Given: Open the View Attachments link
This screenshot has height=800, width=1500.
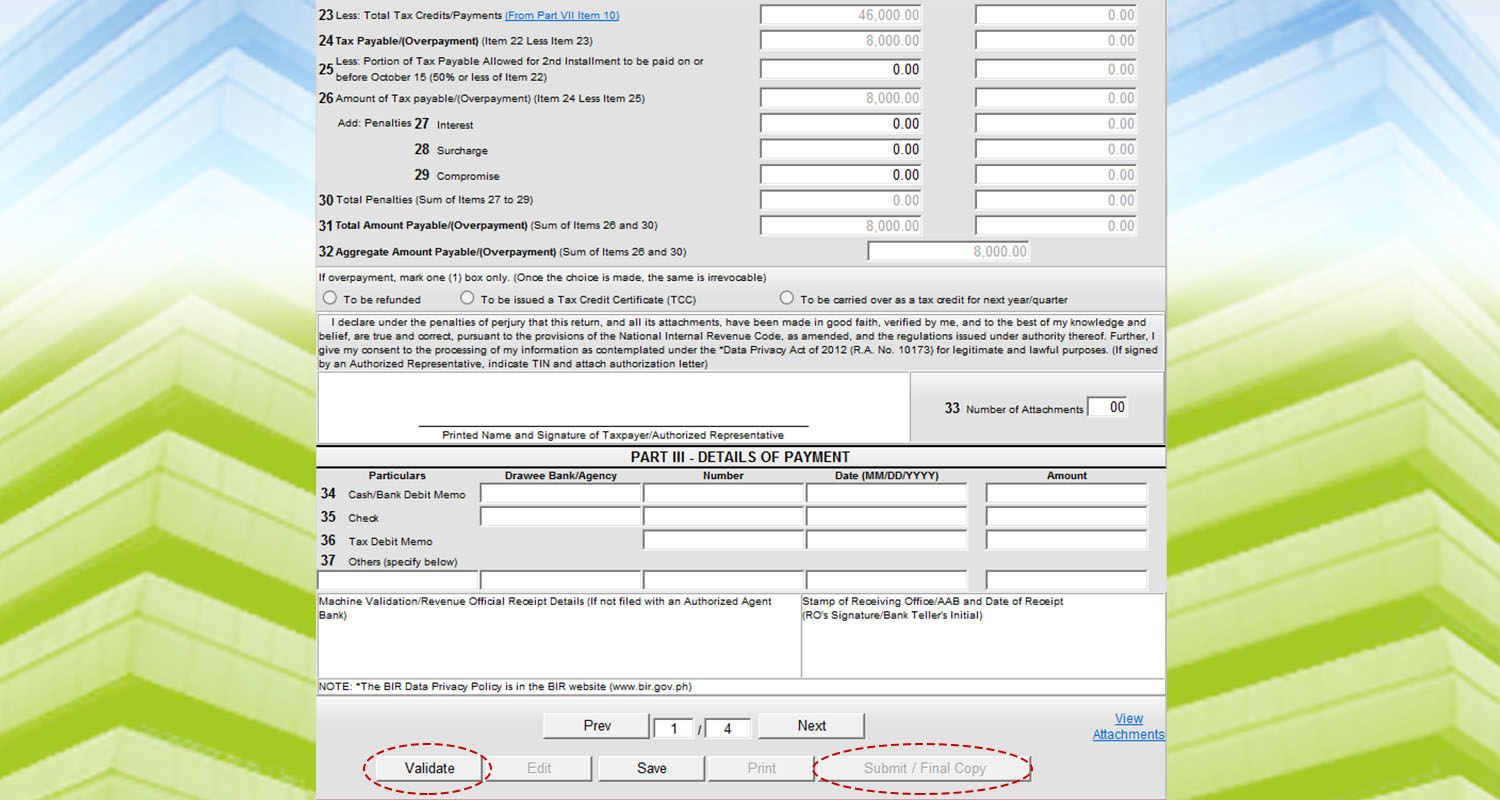Looking at the screenshot, I should tap(1129, 726).
